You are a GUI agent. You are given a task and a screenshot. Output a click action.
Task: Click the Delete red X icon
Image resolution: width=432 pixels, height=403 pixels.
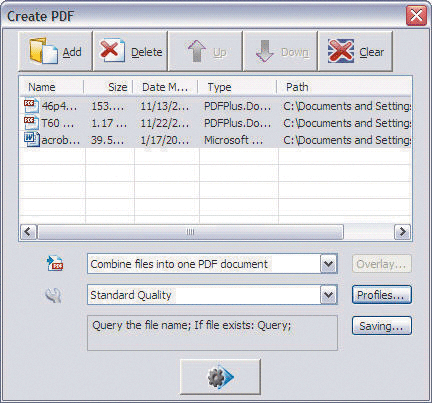(x=112, y=51)
